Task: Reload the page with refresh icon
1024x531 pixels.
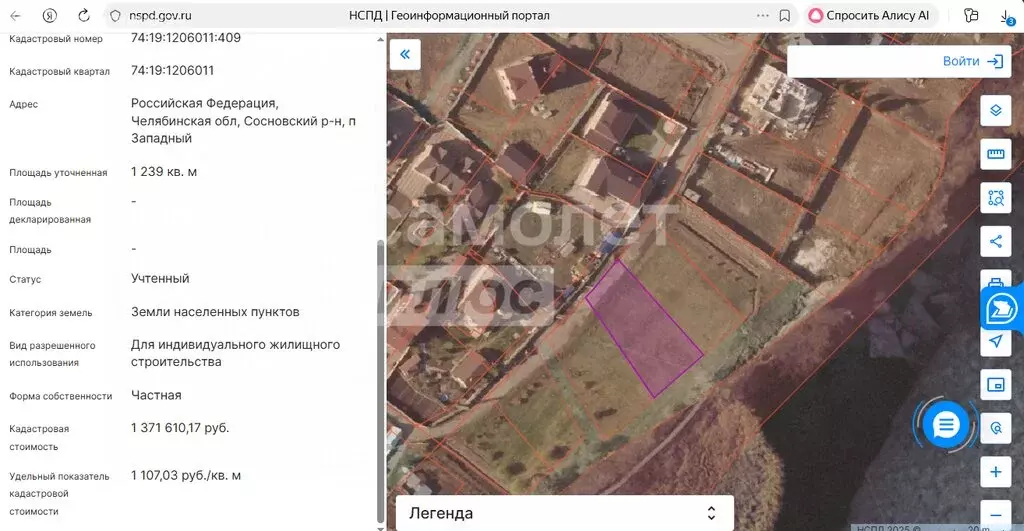Action: click(x=84, y=16)
